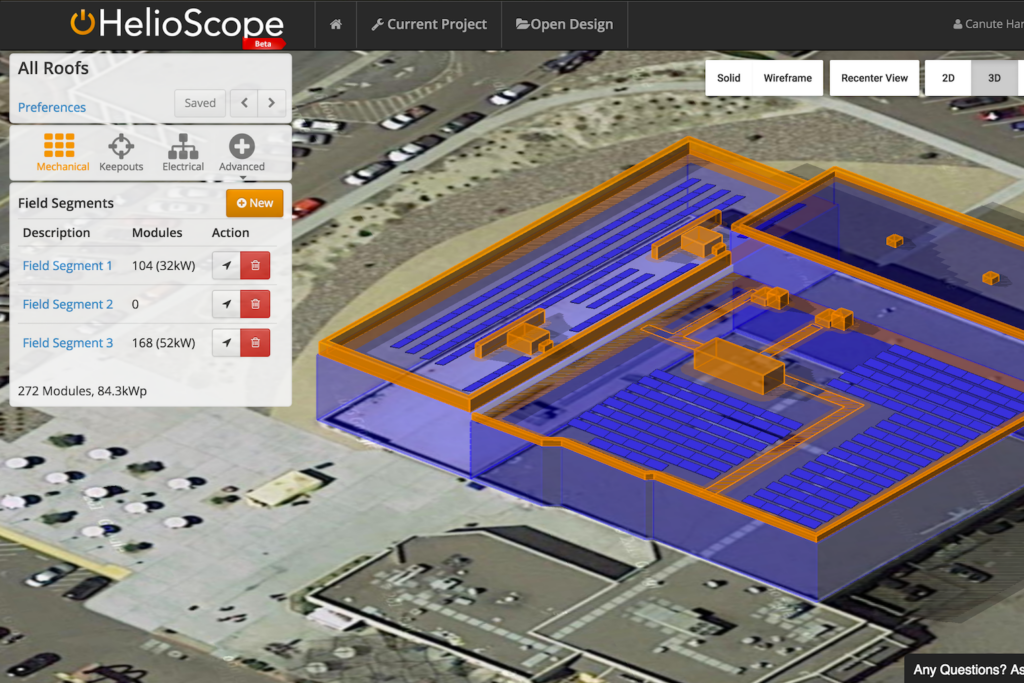
Task: Delete Field Segment 3 with trash icon
Action: pos(255,343)
